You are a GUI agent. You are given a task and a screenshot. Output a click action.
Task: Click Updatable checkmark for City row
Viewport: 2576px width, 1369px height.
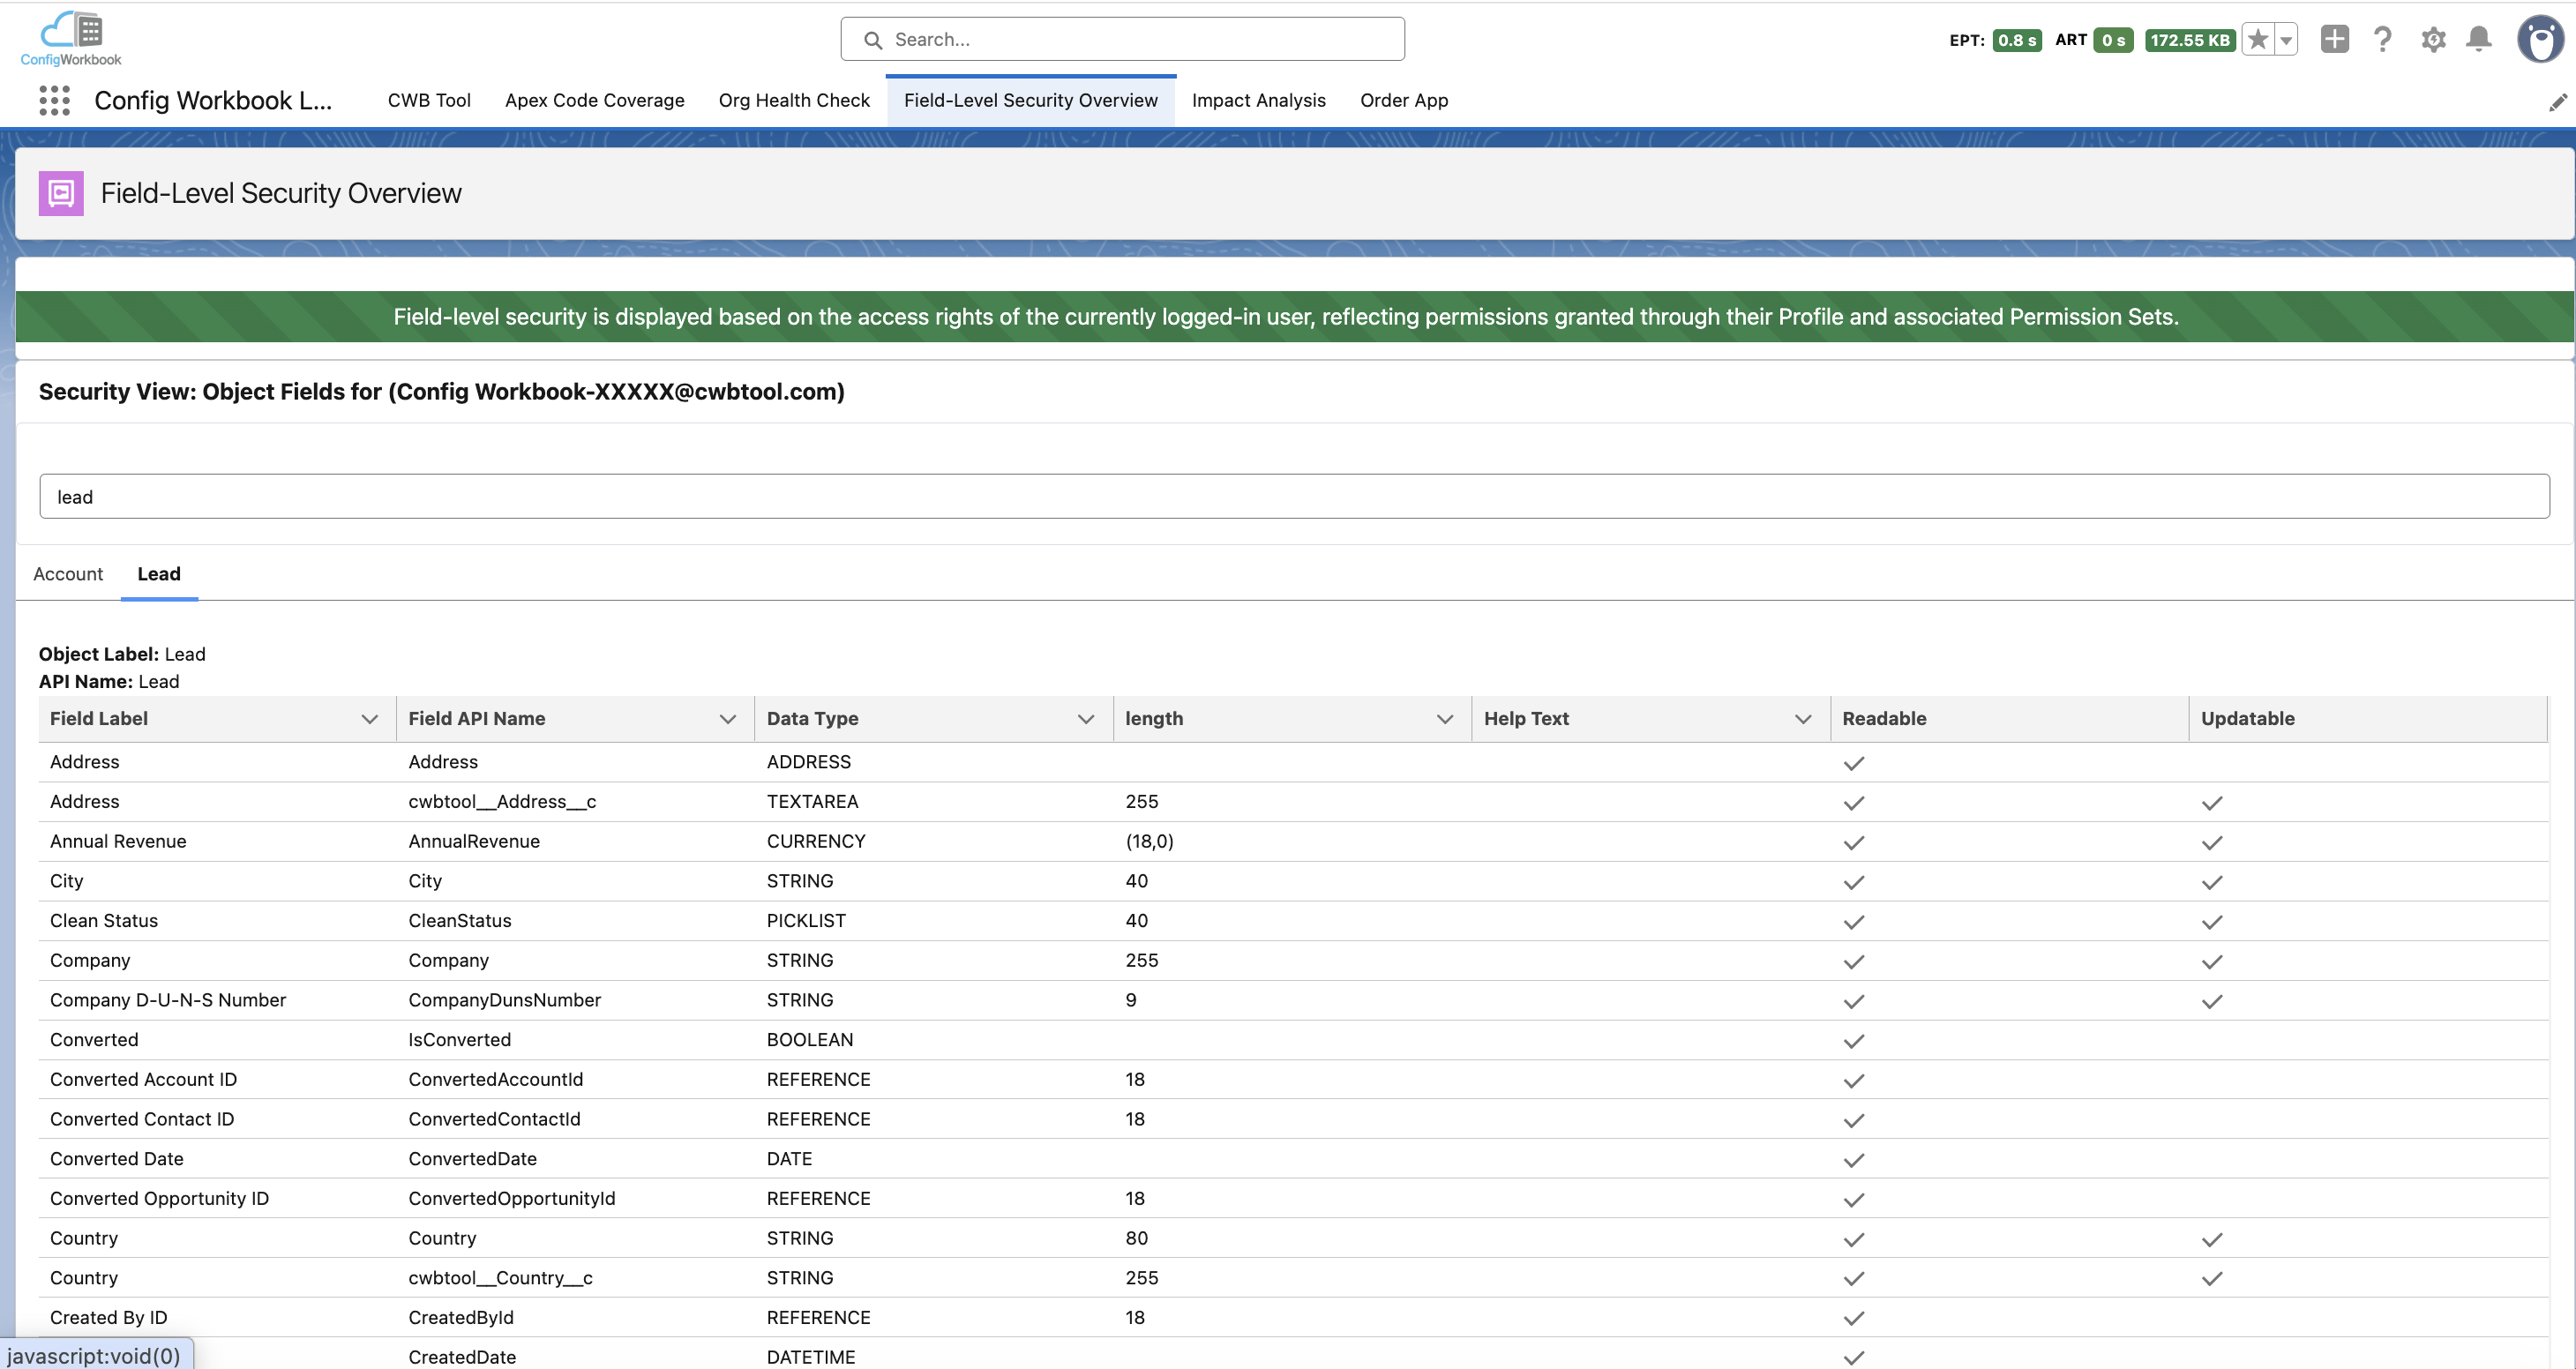coord(2211,883)
